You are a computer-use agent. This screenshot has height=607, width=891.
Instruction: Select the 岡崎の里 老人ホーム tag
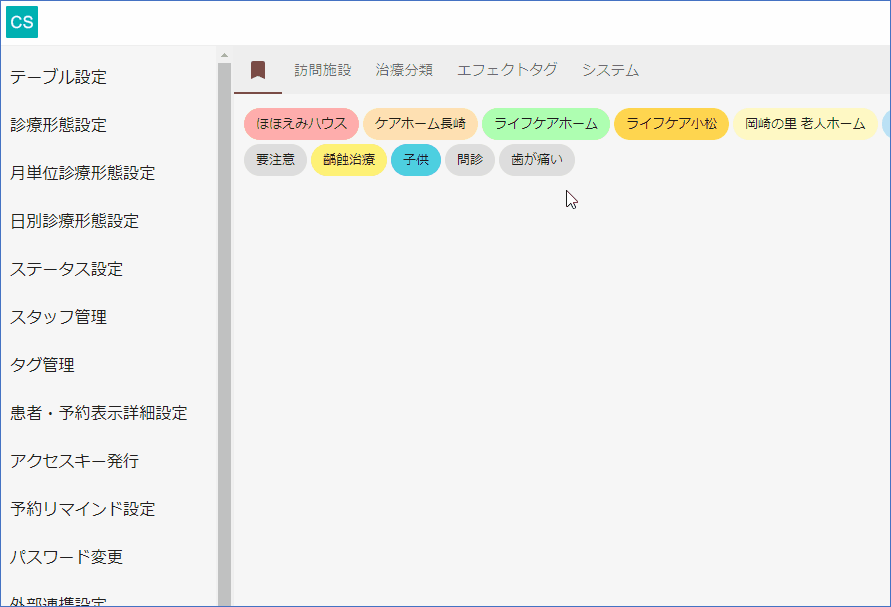tap(805, 124)
